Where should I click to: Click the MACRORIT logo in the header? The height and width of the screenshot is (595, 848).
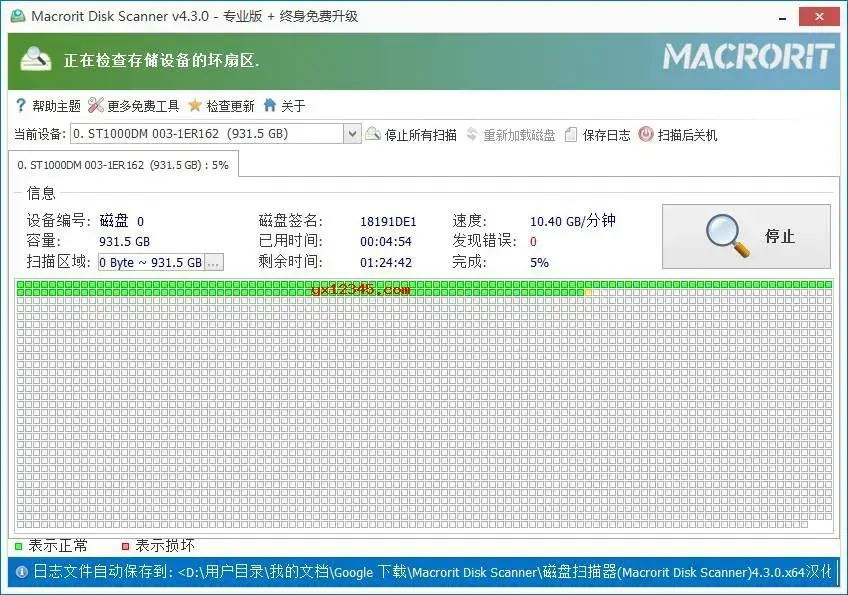click(x=748, y=57)
